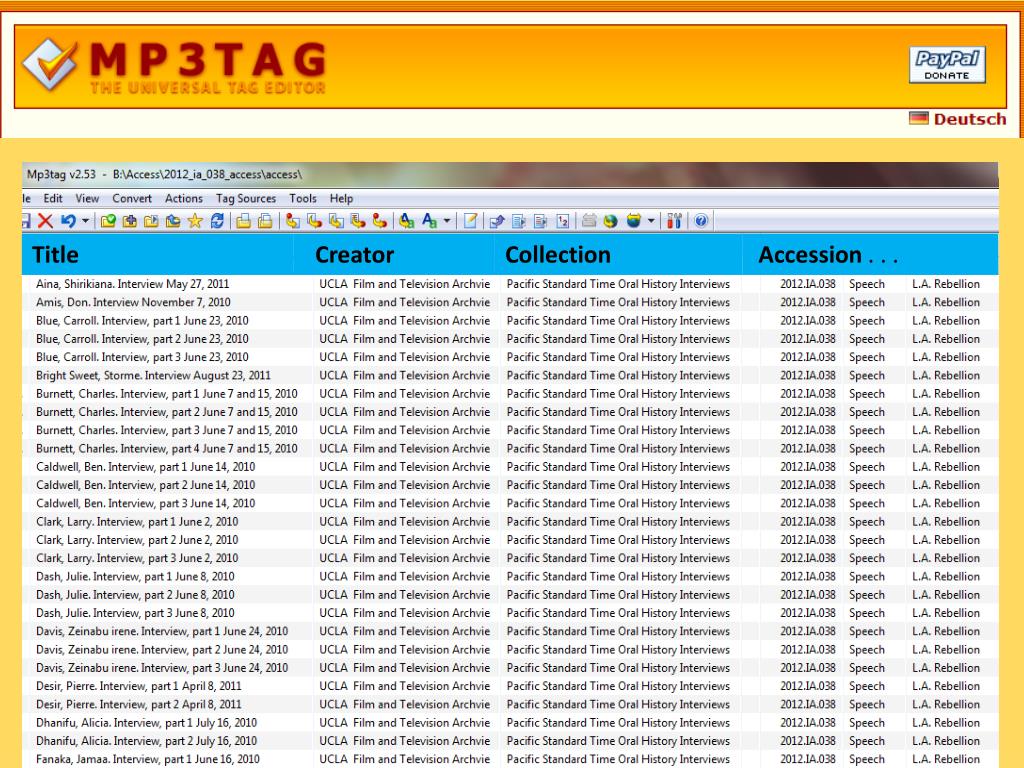Viewport: 1024px width, 768px height.
Task: Click the MP3TAG logo banner
Action: pos(174,67)
